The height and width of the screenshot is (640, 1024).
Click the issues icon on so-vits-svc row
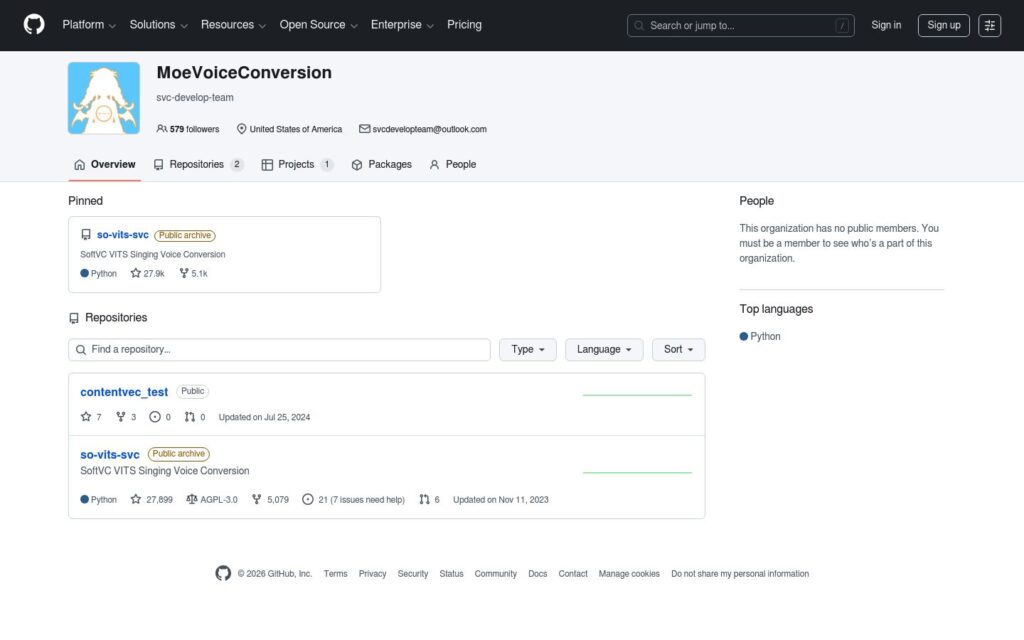tap(308, 500)
